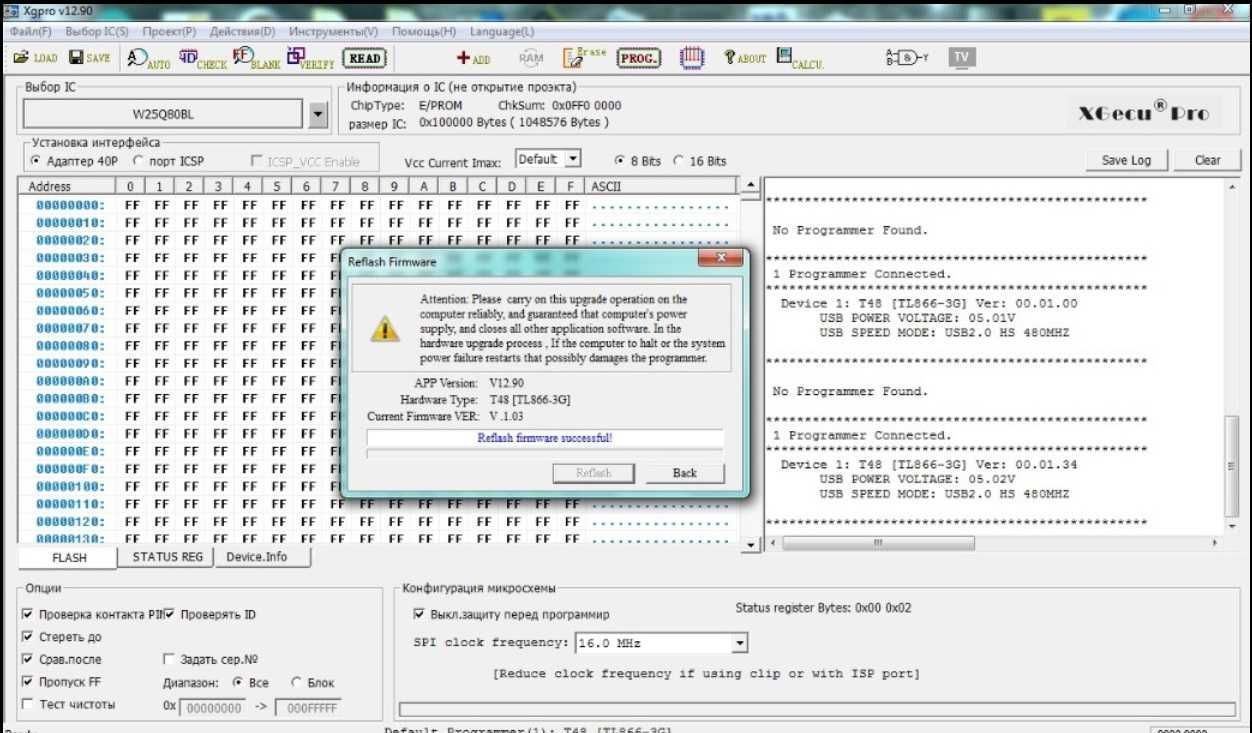Click the READ chip button
Viewport: 1252px width, 733px height.
(364, 58)
